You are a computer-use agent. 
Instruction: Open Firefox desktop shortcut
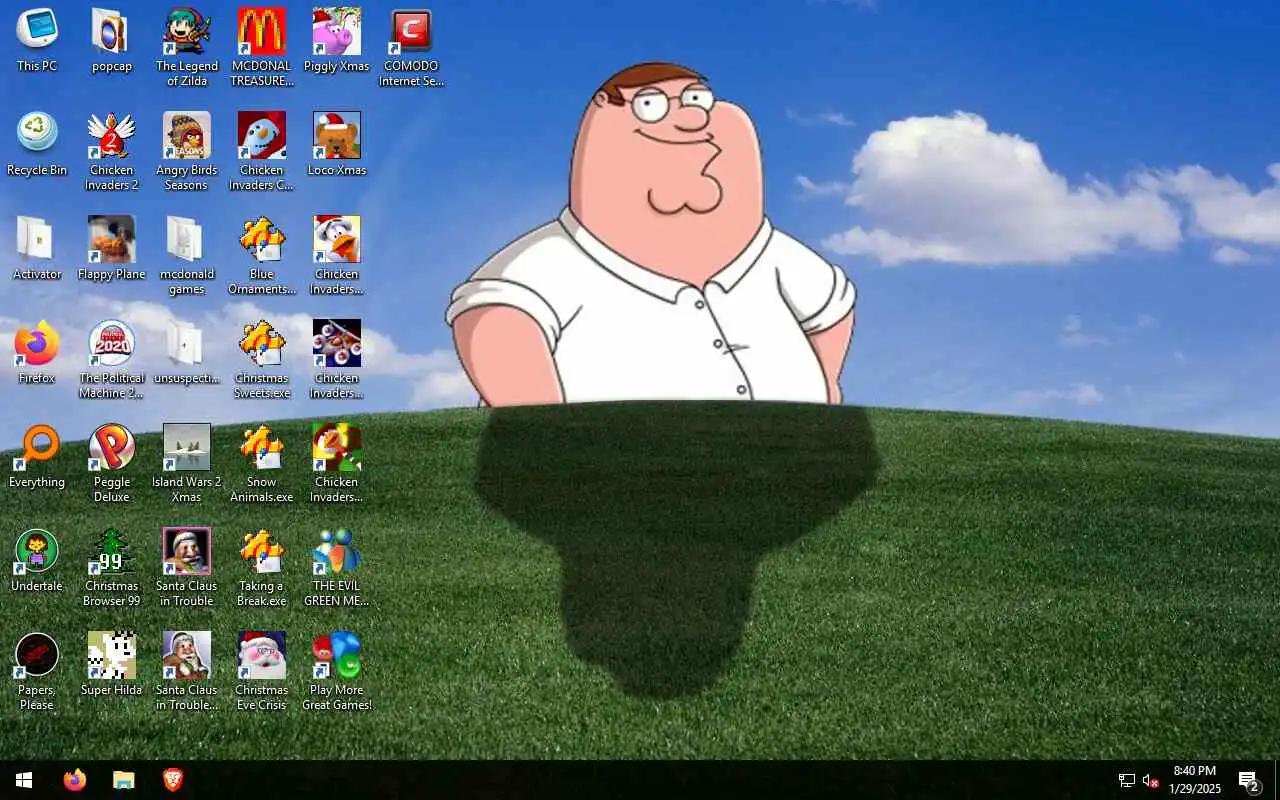tap(37, 352)
